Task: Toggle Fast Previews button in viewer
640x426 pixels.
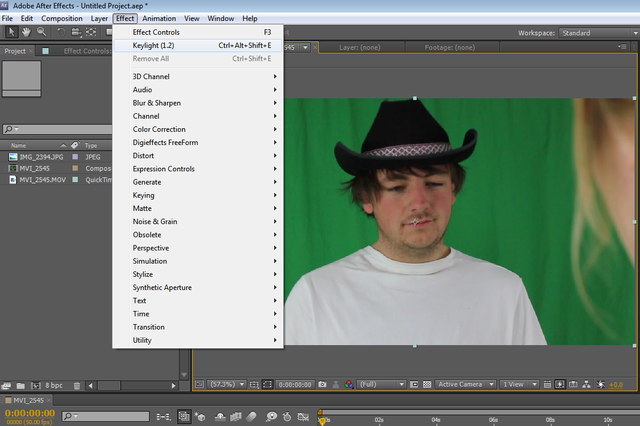Action: (560, 384)
